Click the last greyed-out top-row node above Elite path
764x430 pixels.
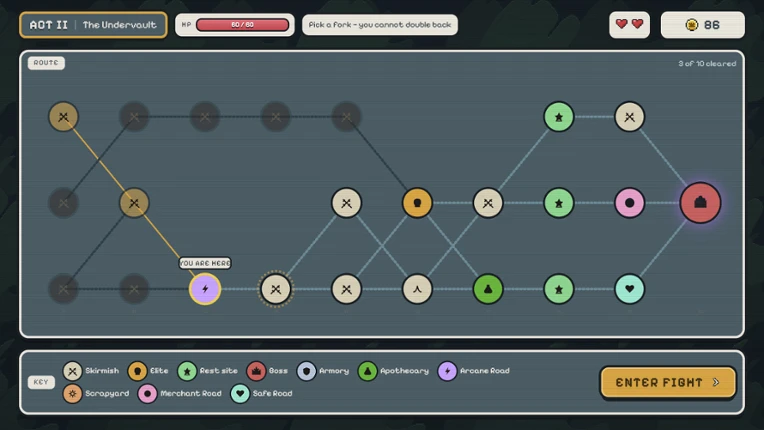tap(346, 116)
